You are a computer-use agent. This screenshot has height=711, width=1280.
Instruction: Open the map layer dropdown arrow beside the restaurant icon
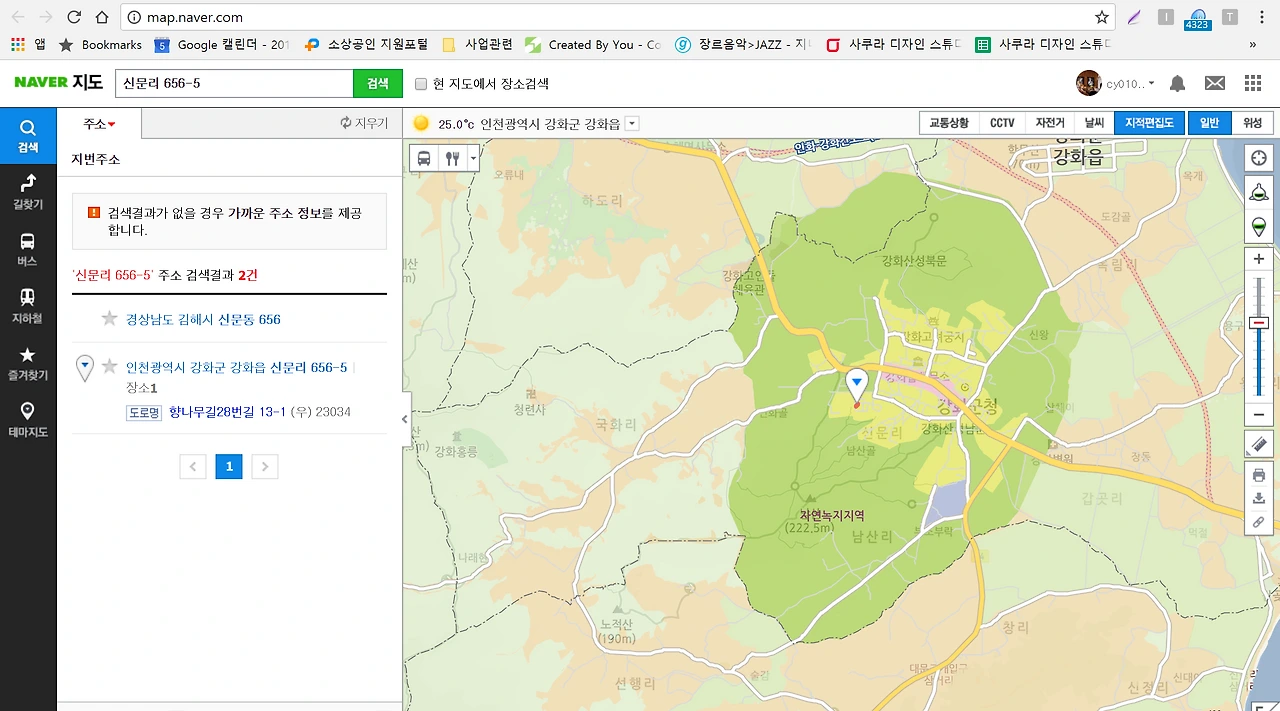click(472, 157)
